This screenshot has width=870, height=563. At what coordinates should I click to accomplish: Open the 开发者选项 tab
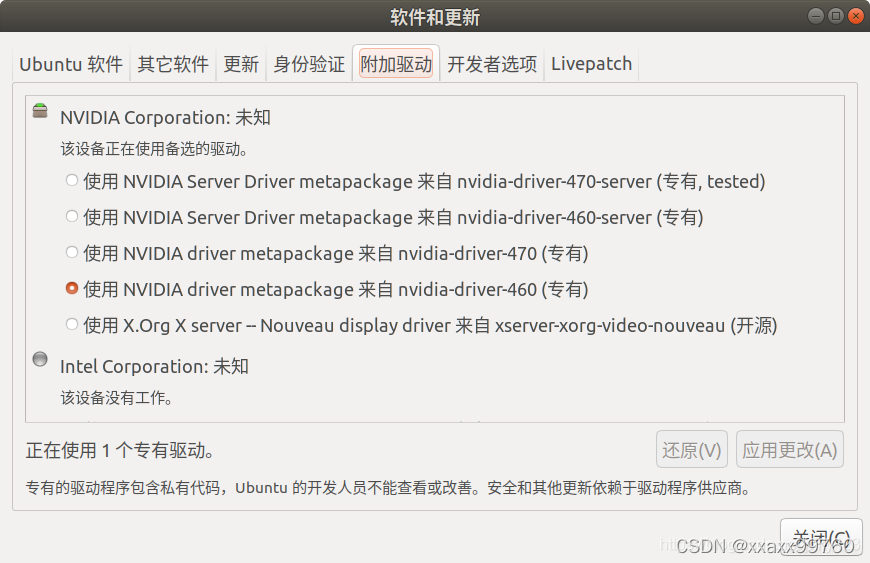click(492, 64)
